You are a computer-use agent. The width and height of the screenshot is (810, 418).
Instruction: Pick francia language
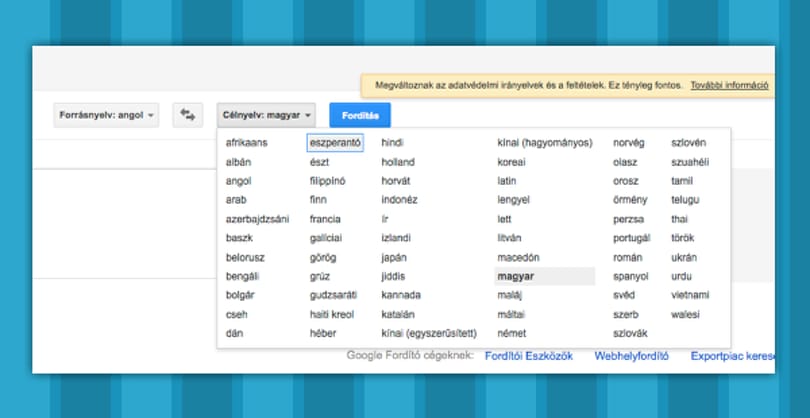[325, 219]
